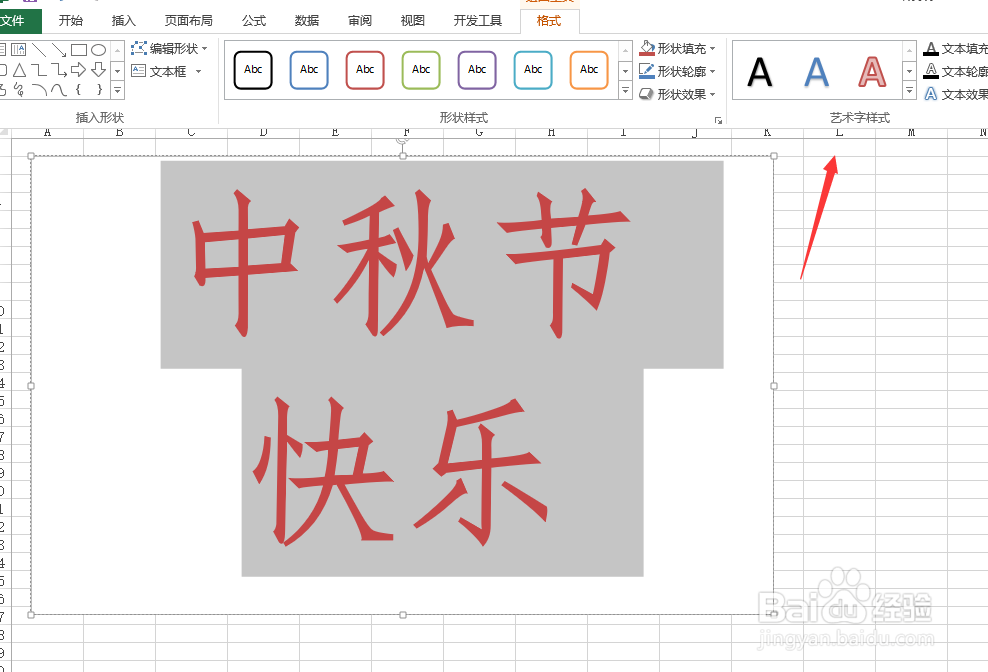Click the 文本轮廓 text outline icon
Image resolution: width=988 pixels, height=672 pixels.
point(931,71)
